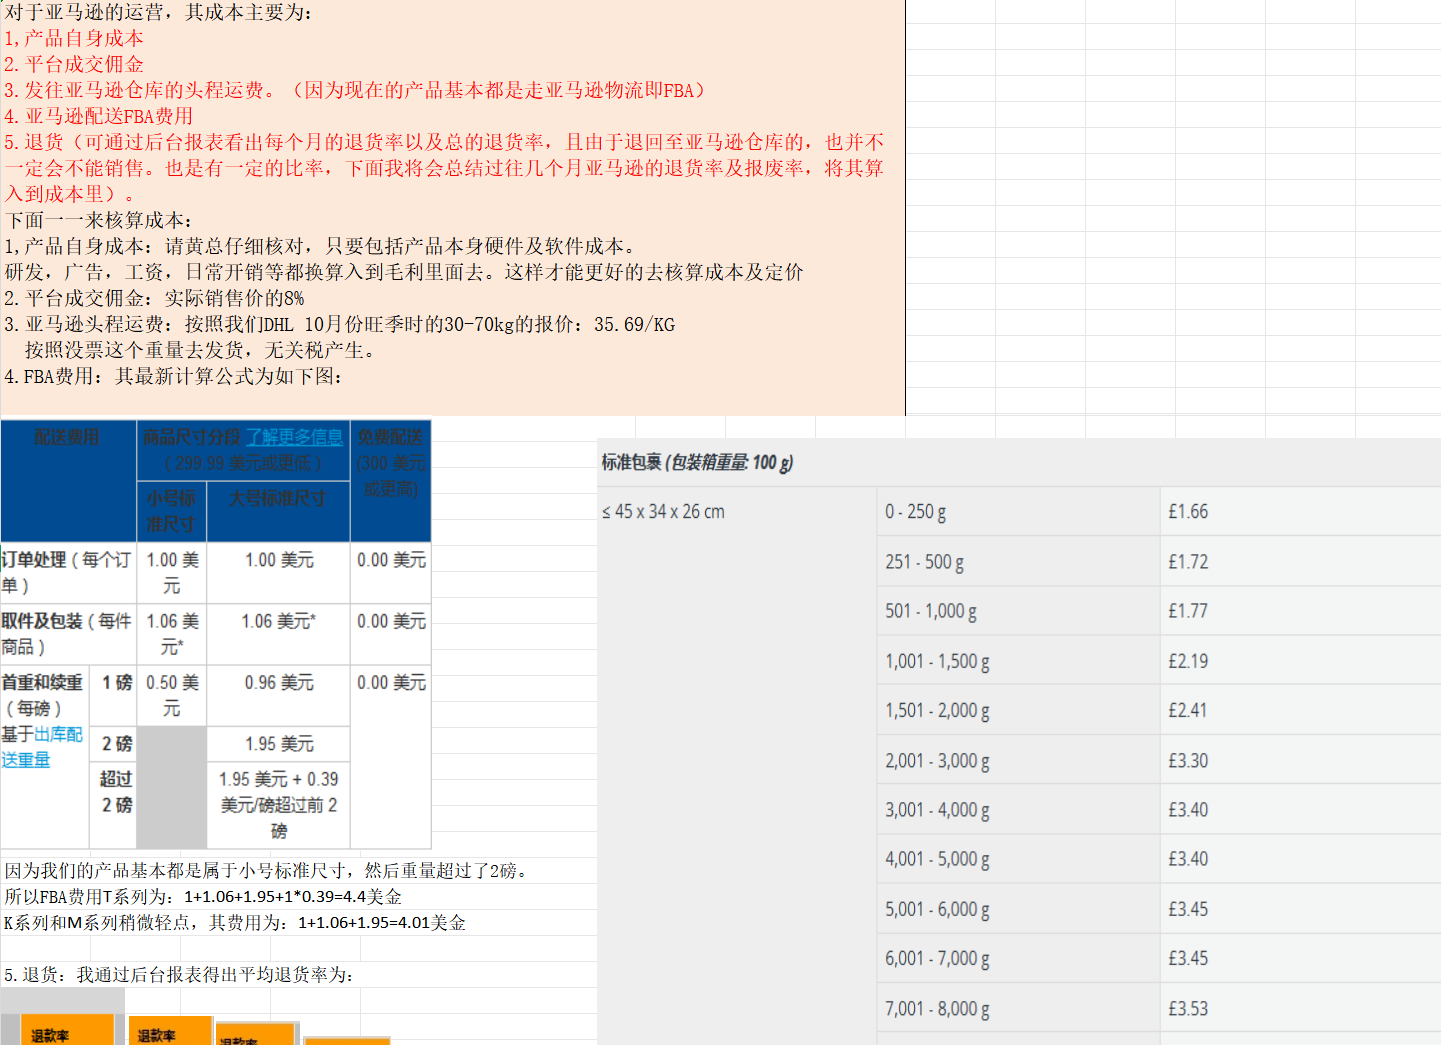Select K系列和M系列 line with 4.01美金

pyautogui.click(x=235, y=923)
